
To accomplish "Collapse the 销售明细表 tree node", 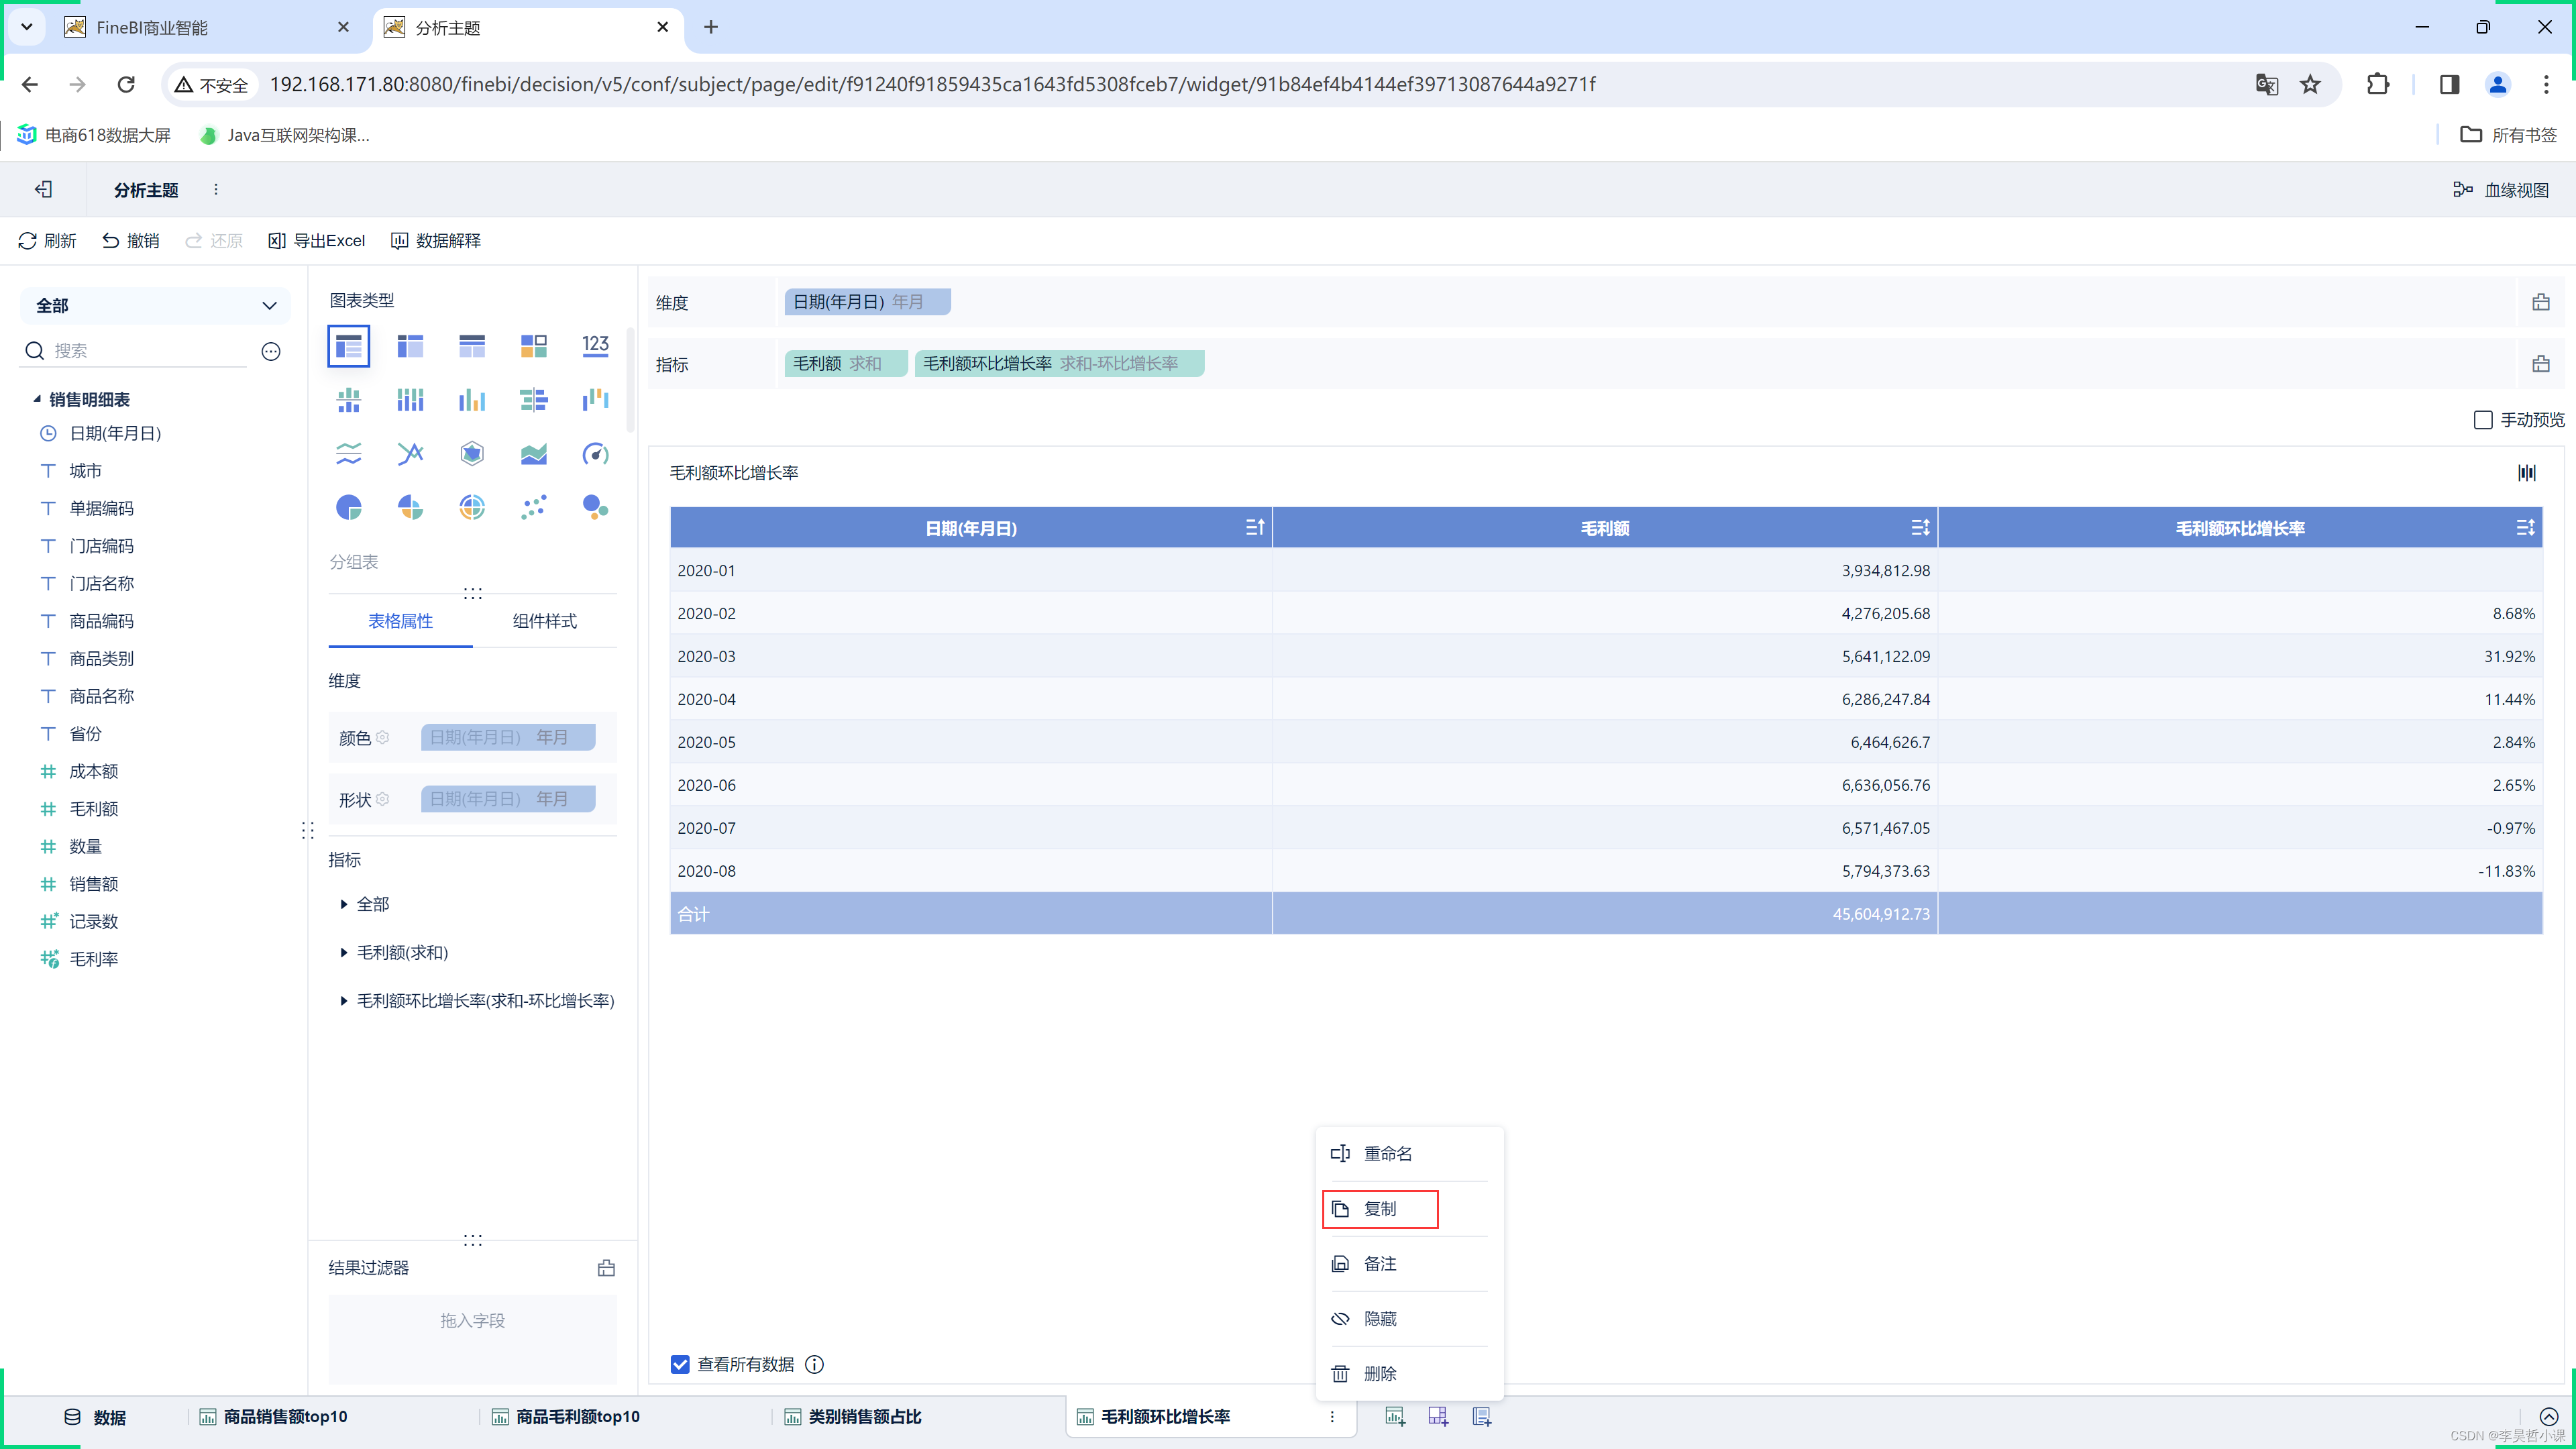I will 37,399.
